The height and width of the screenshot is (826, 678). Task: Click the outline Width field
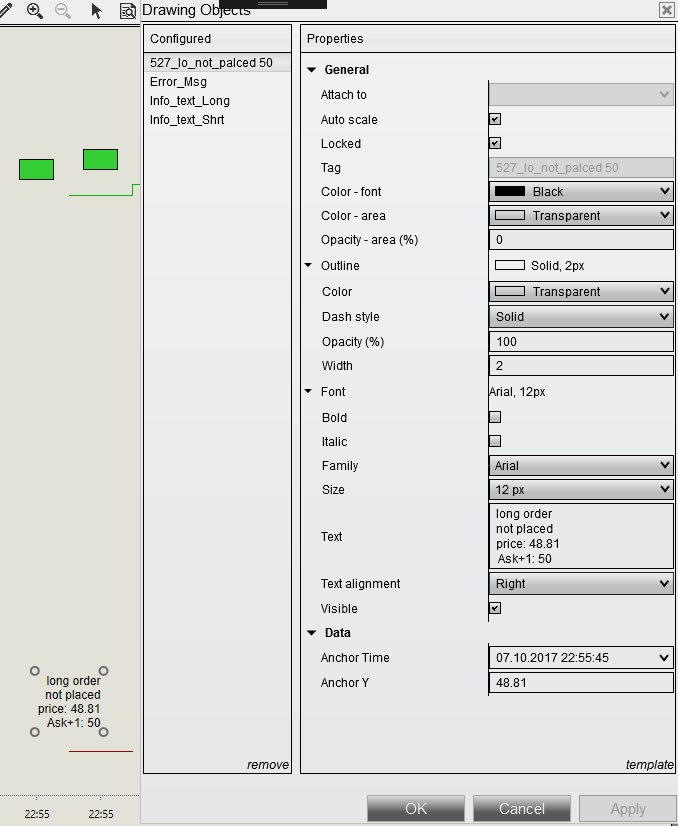(581, 366)
